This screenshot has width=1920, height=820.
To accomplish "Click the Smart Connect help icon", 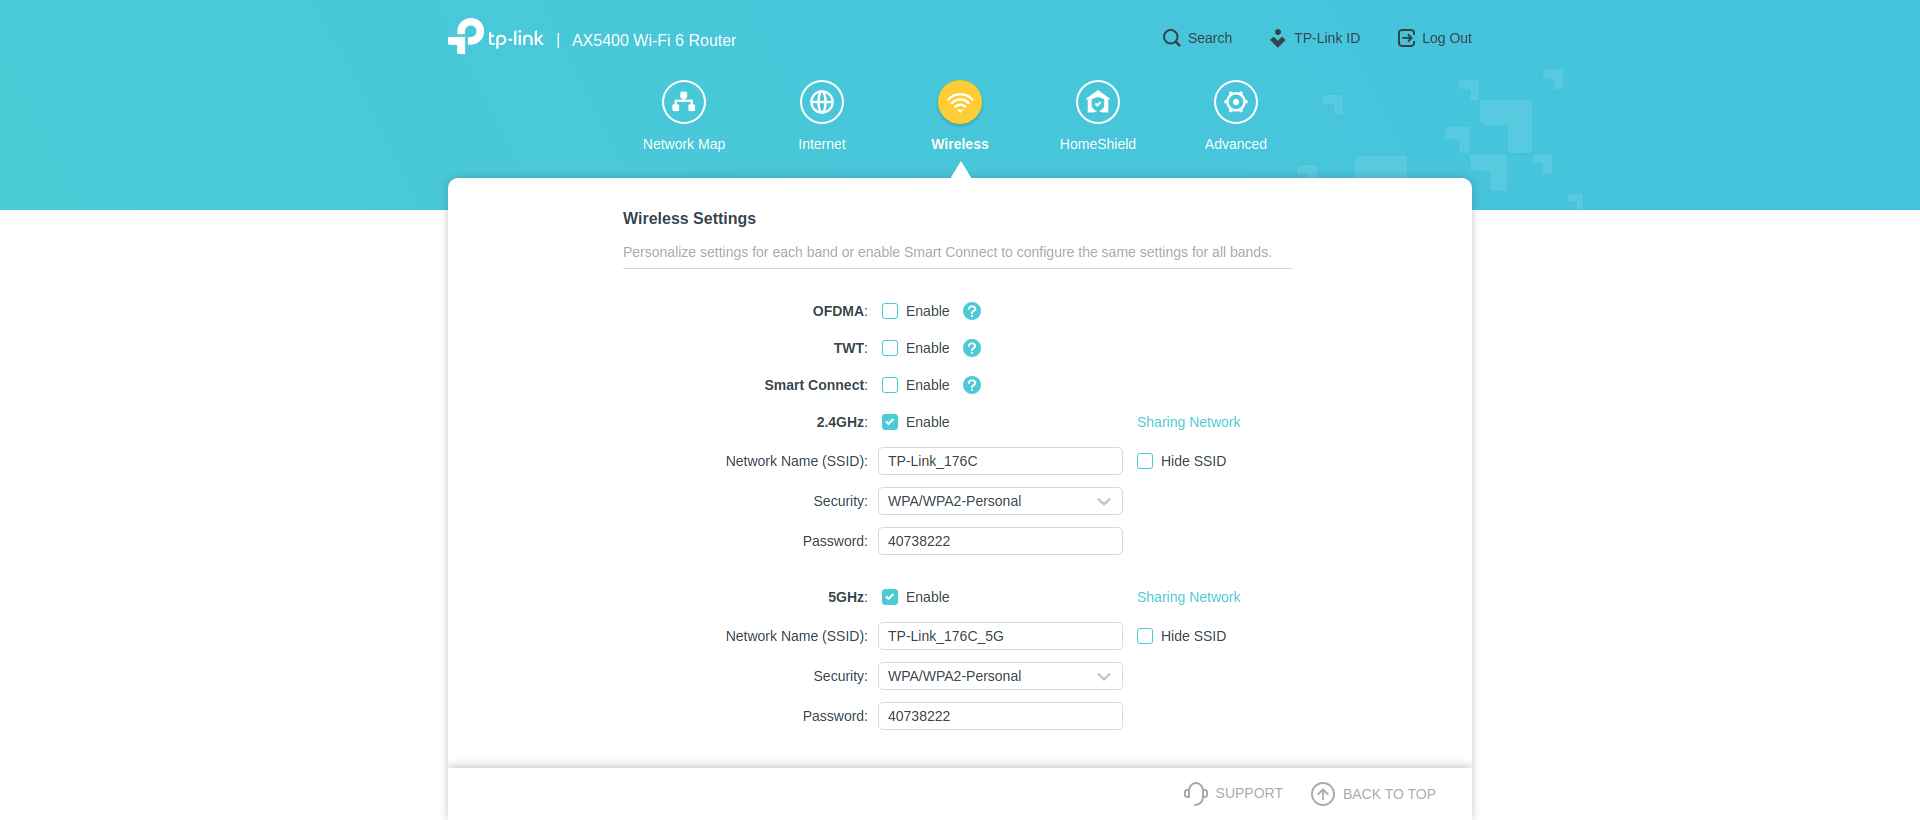I will pos(971,385).
